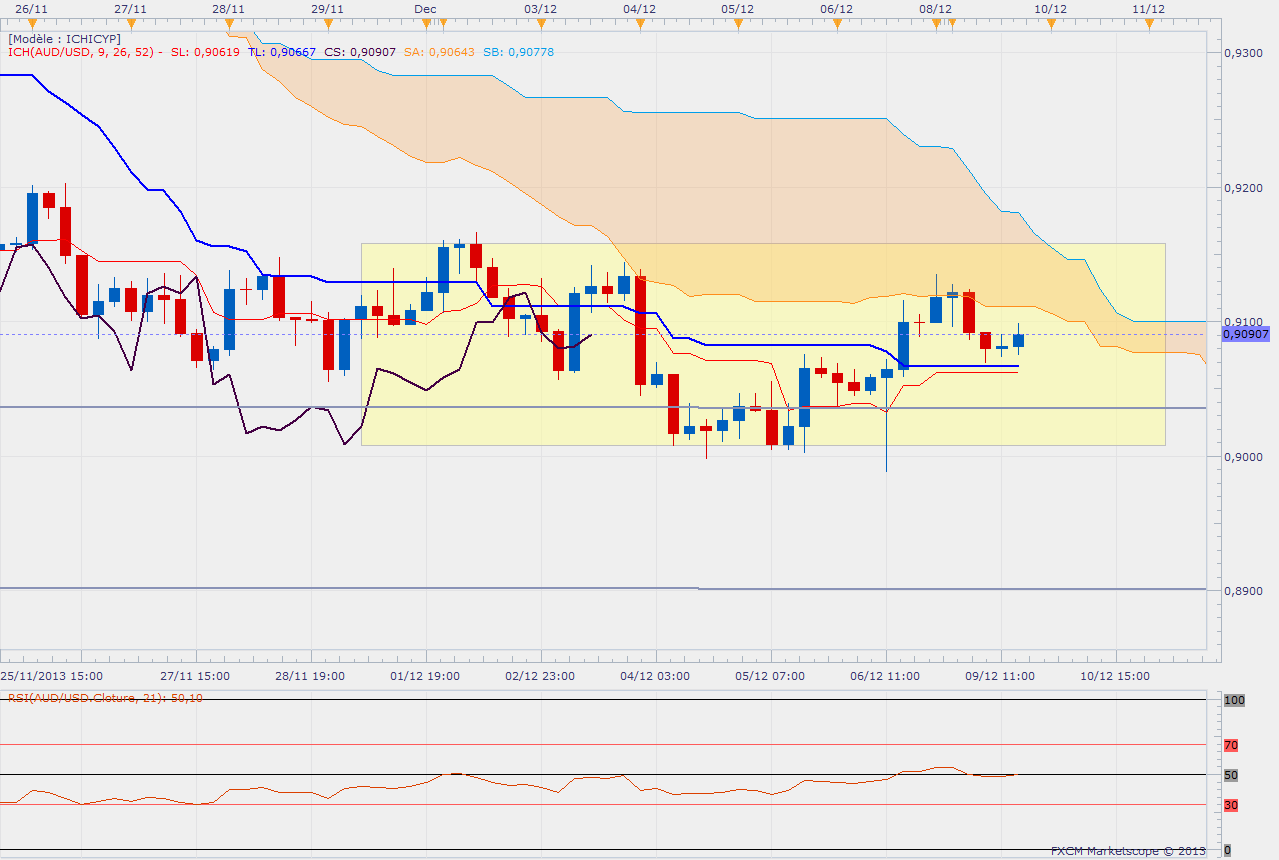Click the 04/12 03:00 time label
1279x860 pixels.
[x=656, y=676]
